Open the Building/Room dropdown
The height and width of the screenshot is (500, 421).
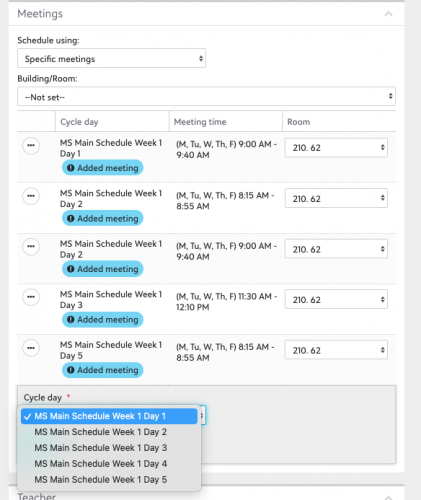click(x=206, y=97)
